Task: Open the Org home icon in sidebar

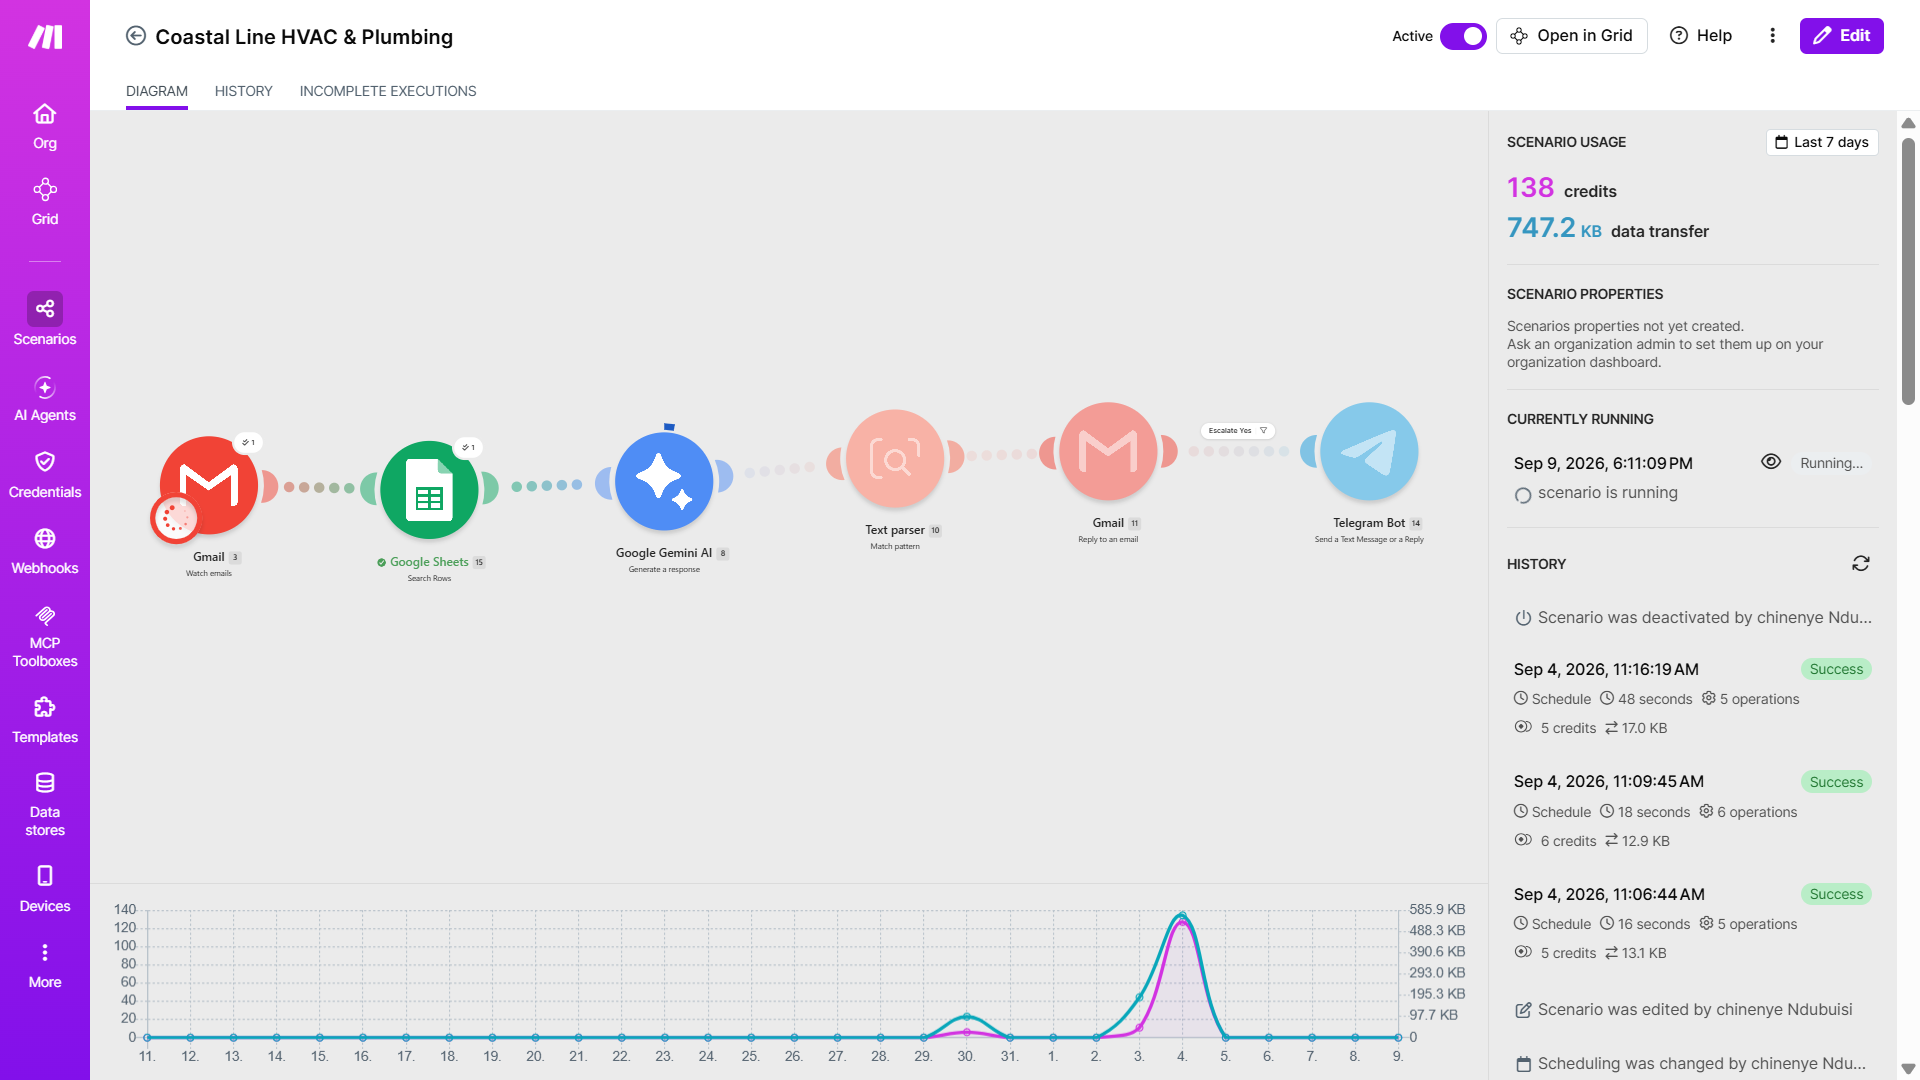Action: click(x=44, y=127)
